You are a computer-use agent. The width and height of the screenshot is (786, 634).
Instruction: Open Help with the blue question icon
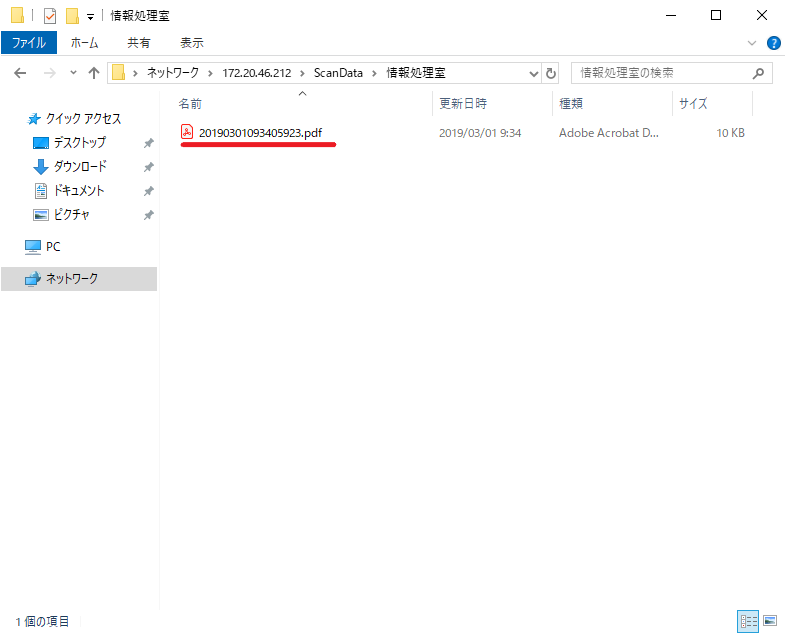(773, 43)
